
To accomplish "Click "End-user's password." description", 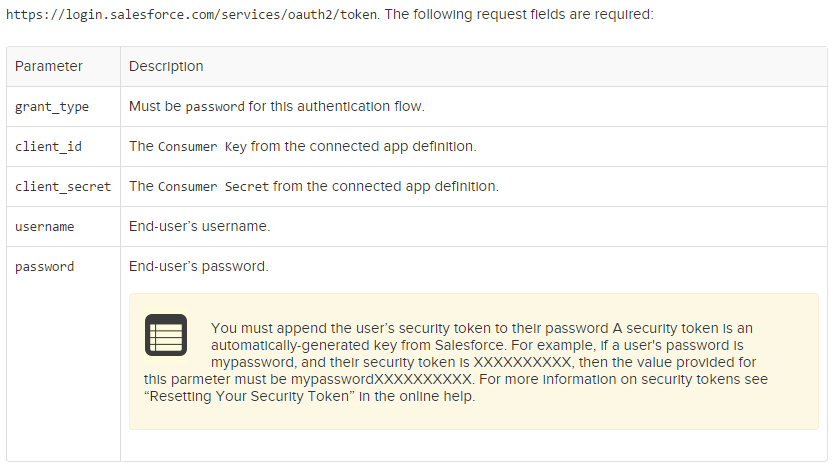I will coord(199,267).
